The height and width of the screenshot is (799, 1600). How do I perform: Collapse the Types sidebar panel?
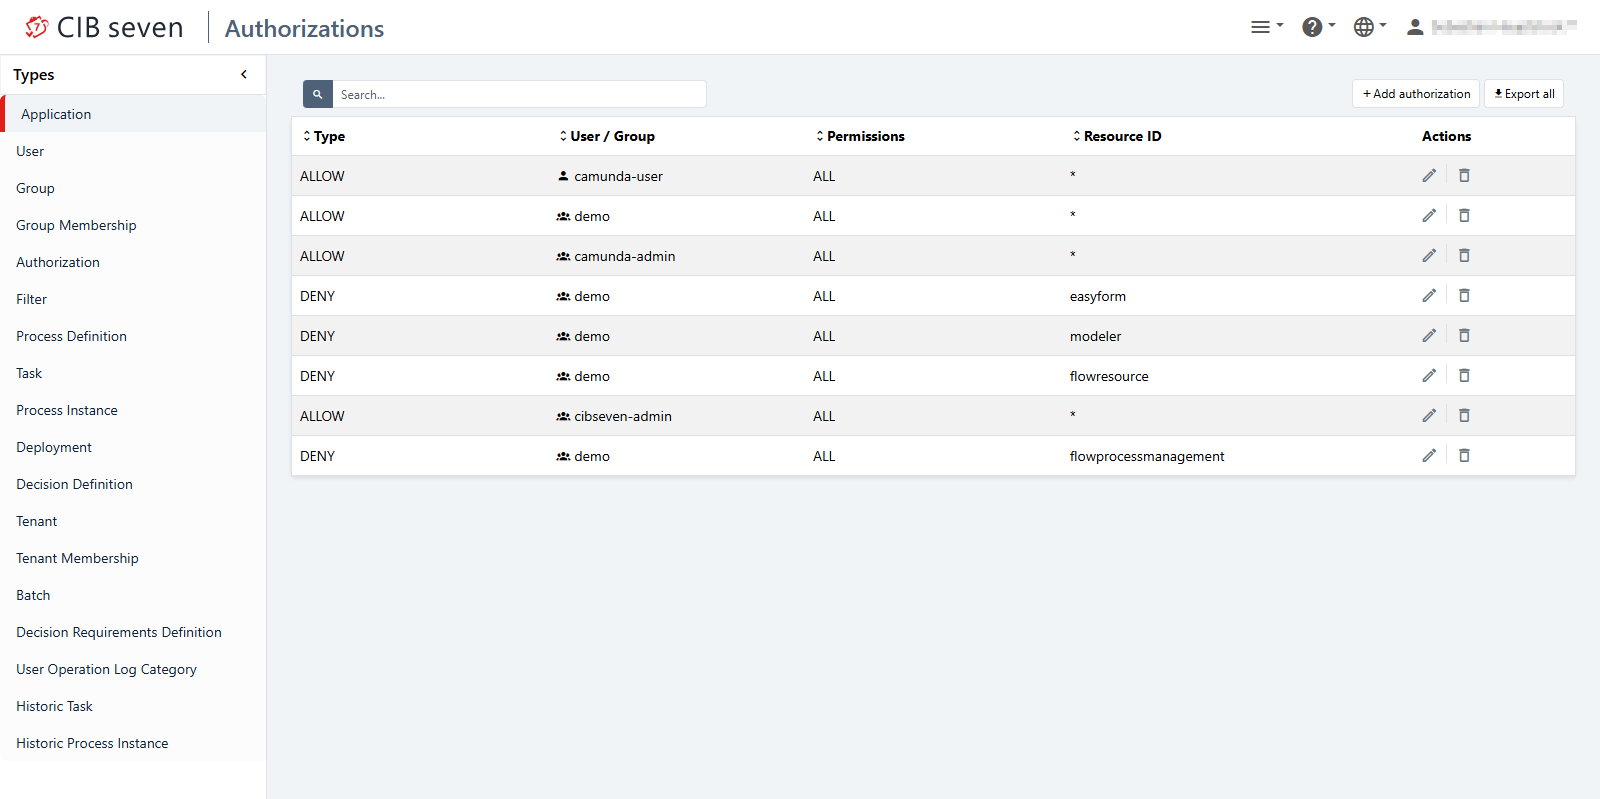click(x=244, y=75)
